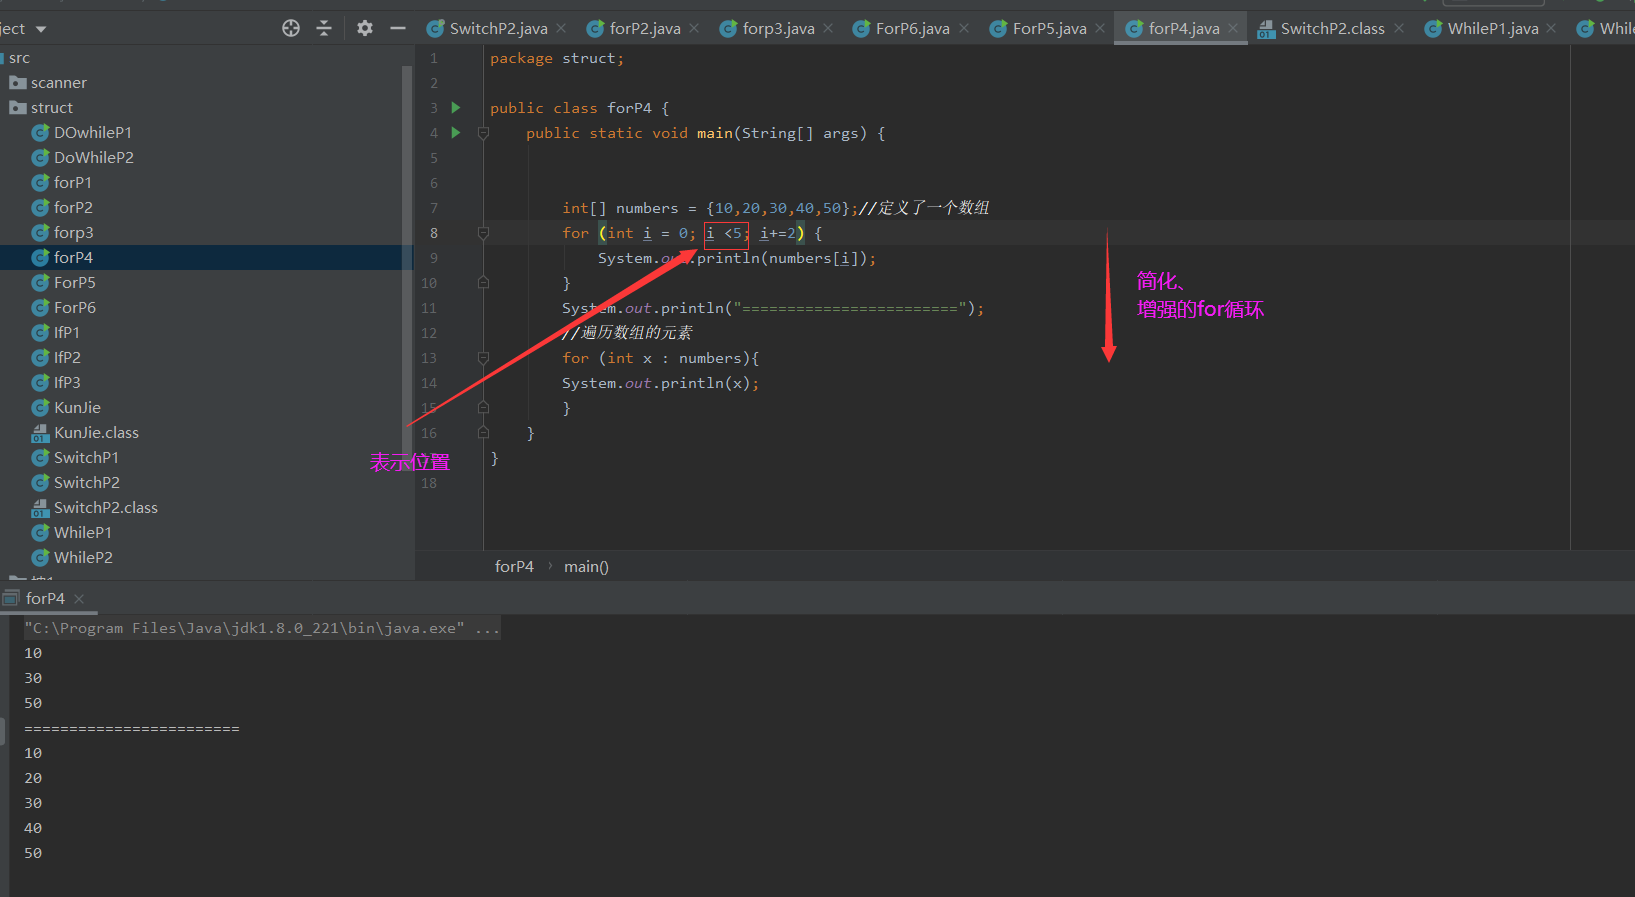The width and height of the screenshot is (1635, 897).
Task: Select src folder in project tree
Action: coord(19,57)
